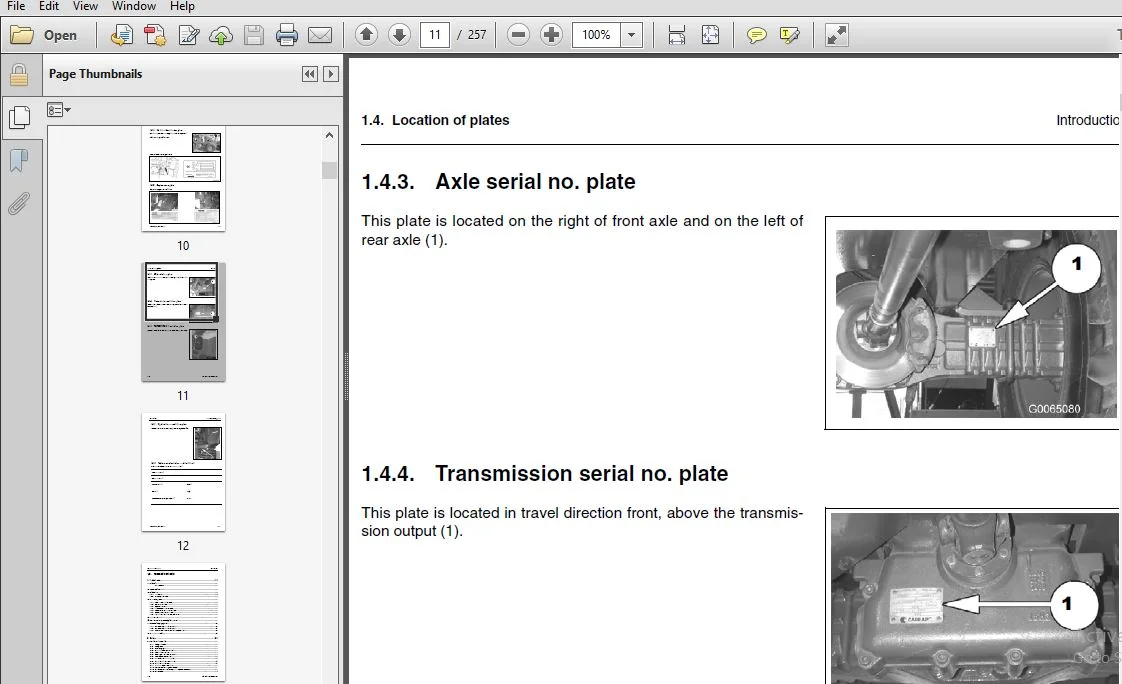Open the Help menu
Image resolution: width=1122 pixels, height=684 pixels.
(x=182, y=6)
